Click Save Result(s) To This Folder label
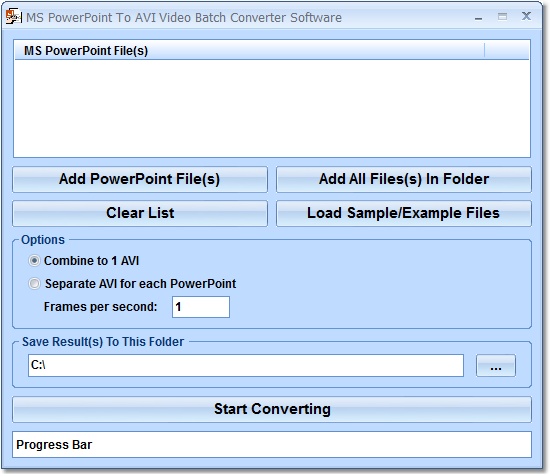 (x=103, y=342)
